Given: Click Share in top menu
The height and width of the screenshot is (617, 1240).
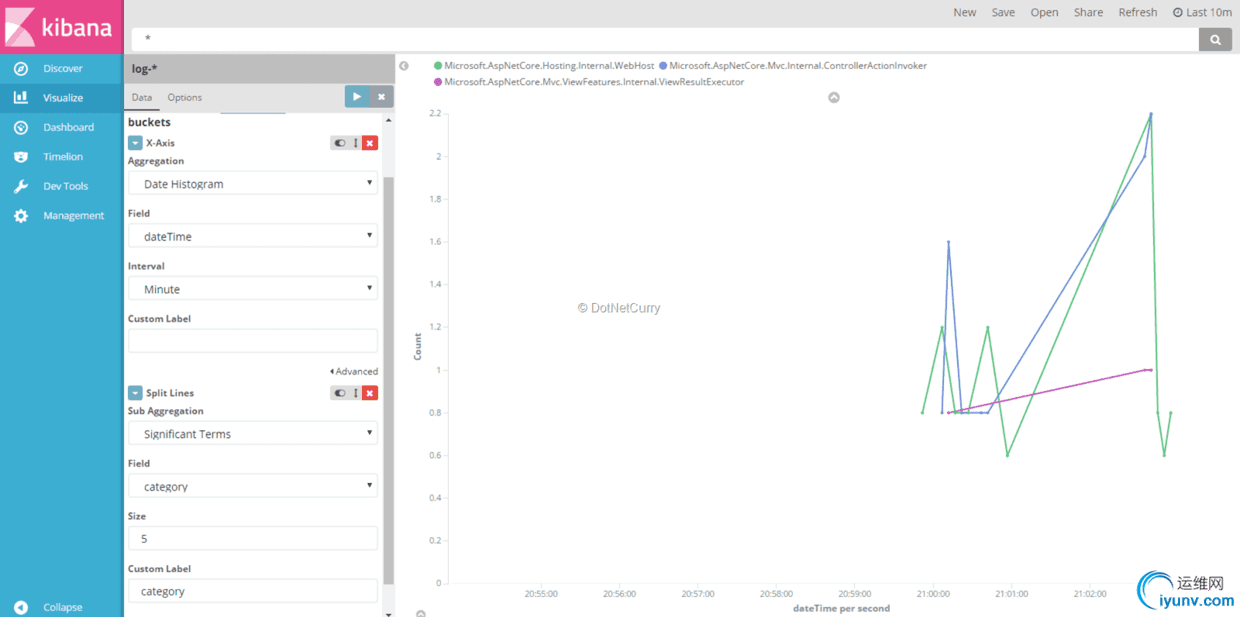Looking at the screenshot, I should (x=1088, y=12).
